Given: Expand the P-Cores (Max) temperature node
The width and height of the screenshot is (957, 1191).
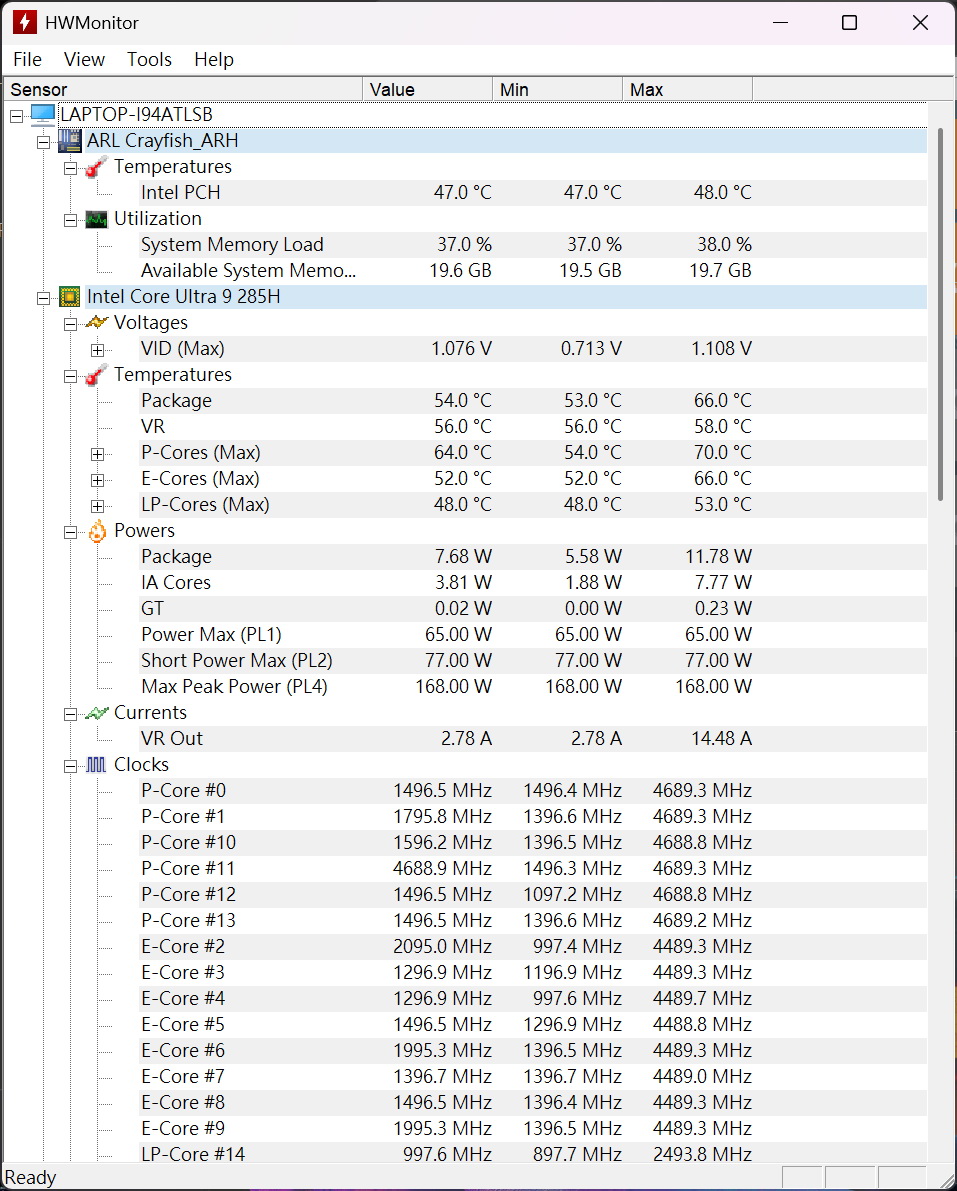Looking at the screenshot, I should coord(97,454).
